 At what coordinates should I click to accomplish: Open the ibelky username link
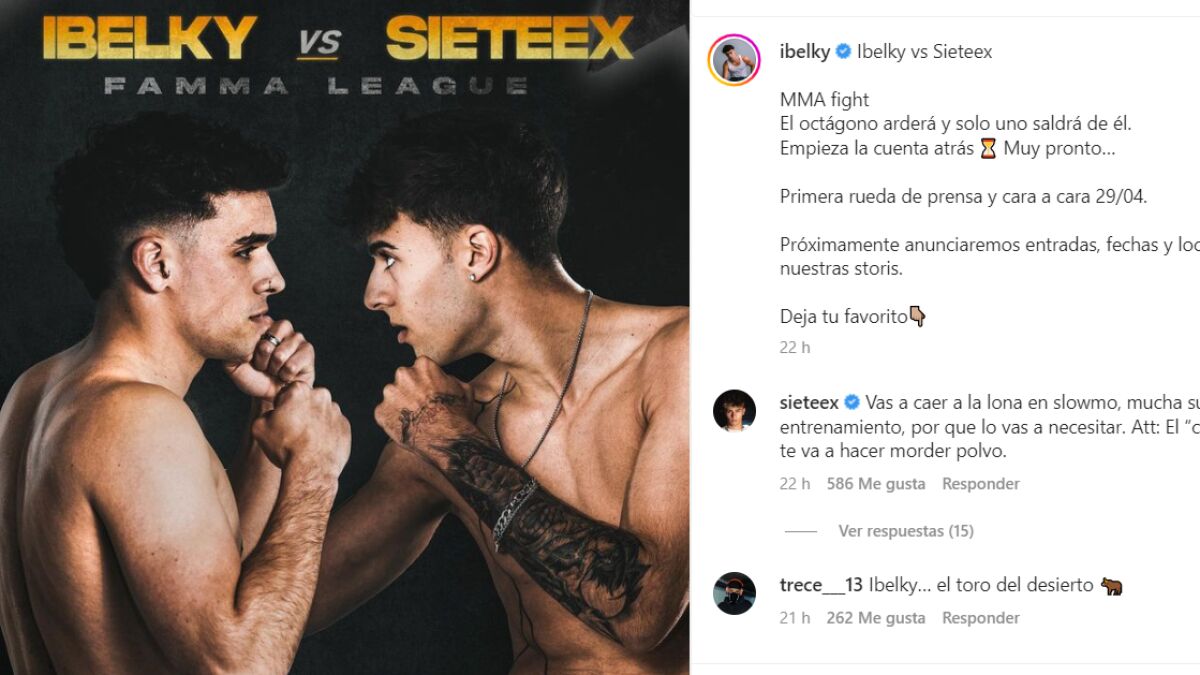805,52
